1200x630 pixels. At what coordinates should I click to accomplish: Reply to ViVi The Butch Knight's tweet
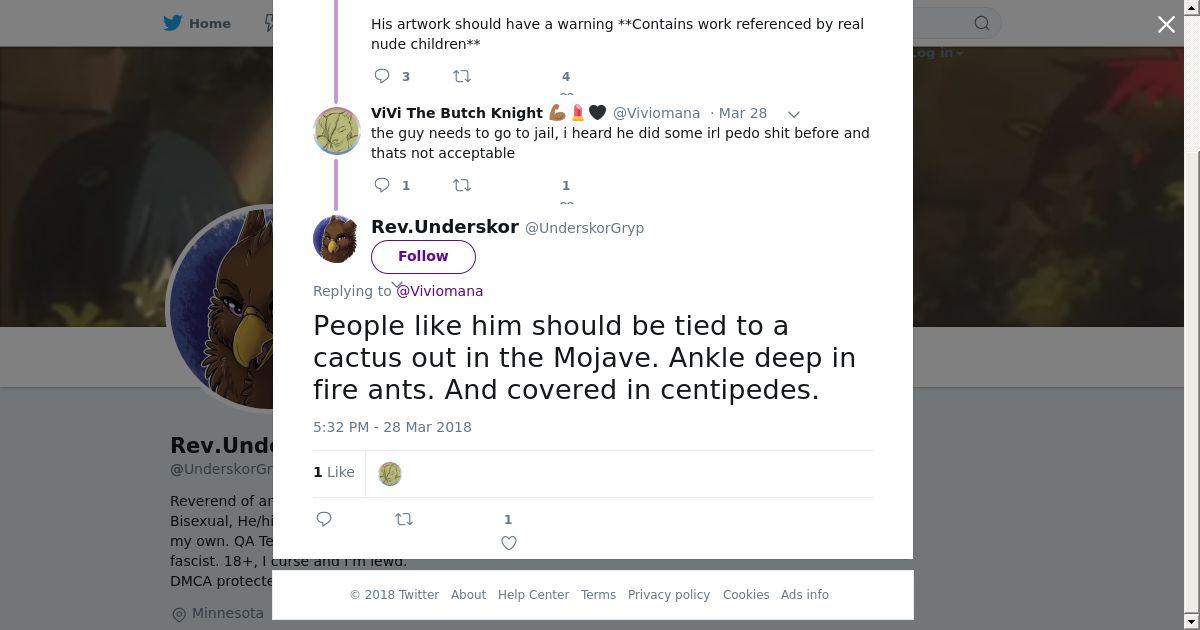coord(382,185)
